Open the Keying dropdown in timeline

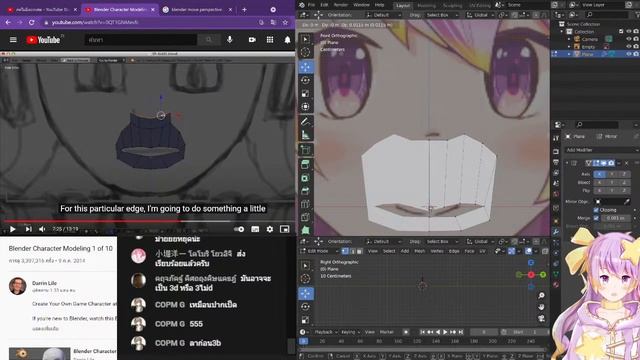350,332
